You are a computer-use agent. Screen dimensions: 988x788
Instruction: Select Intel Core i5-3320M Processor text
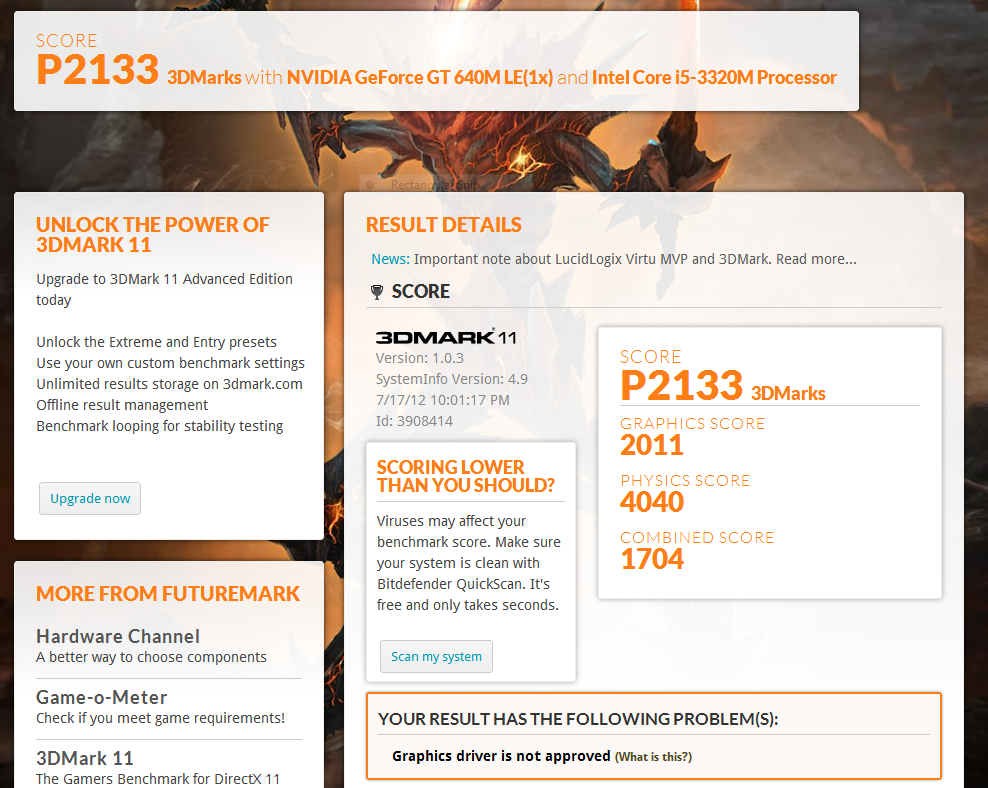pyautogui.click(x=714, y=77)
